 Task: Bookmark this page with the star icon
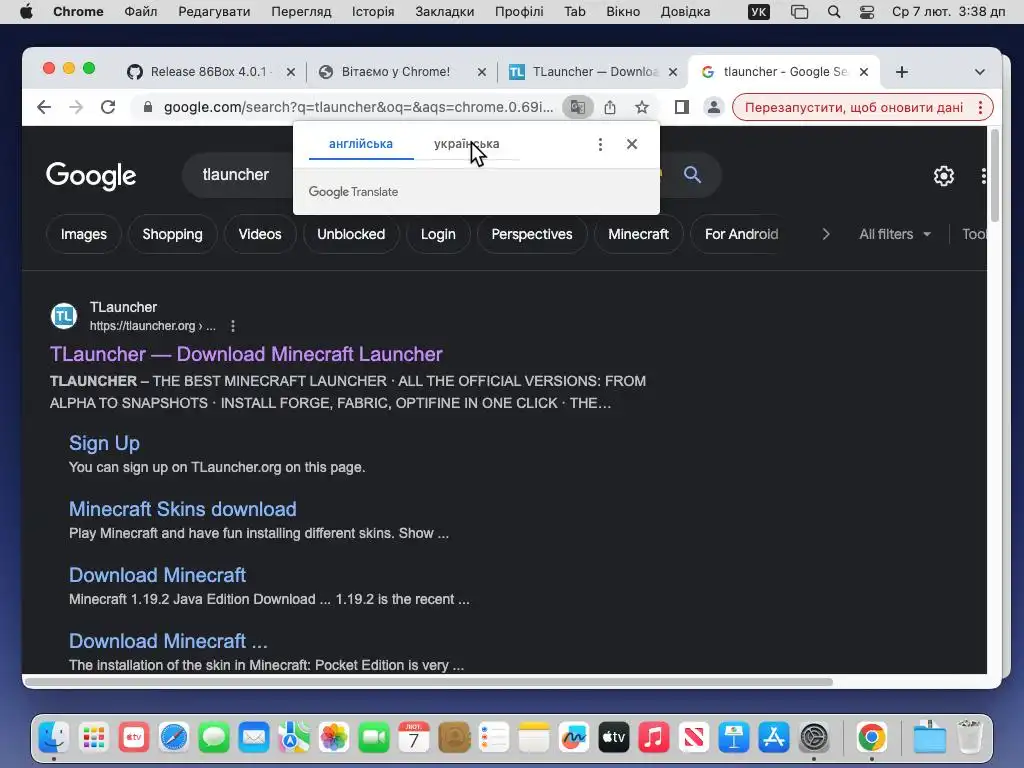[x=642, y=107]
